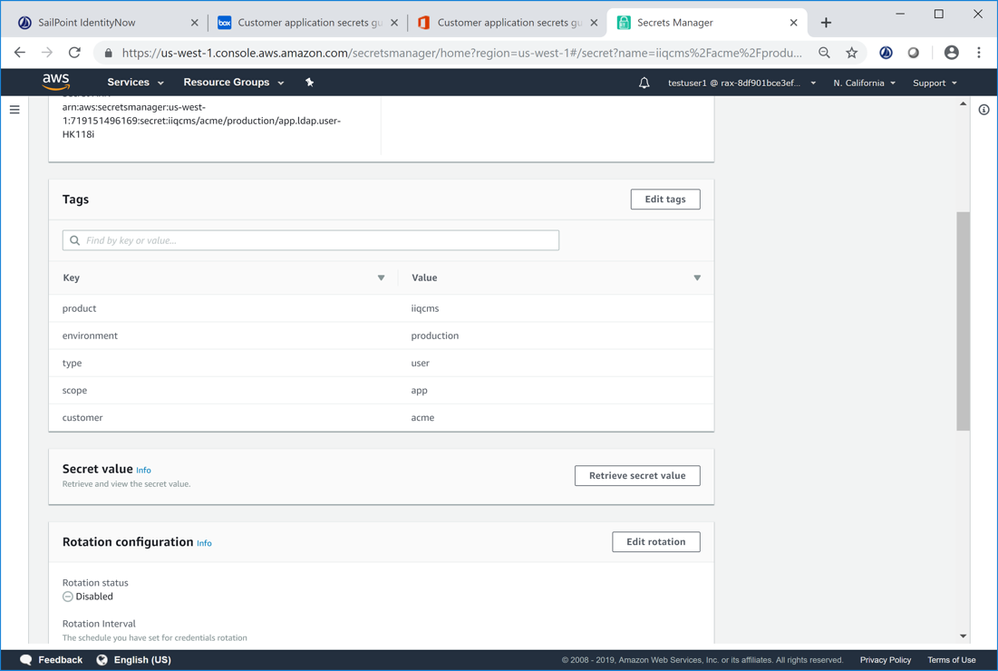Open Info link next to Secret value
Screen dimensions: 998x671
point(144,470)
